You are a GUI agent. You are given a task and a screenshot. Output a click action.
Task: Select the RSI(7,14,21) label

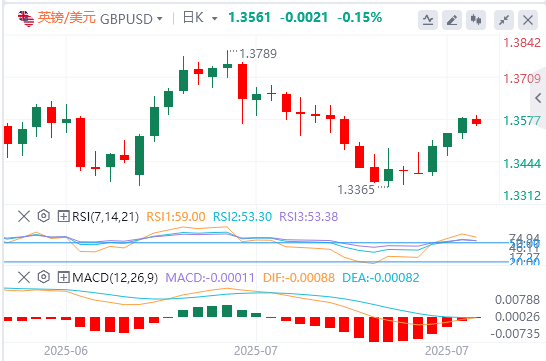point(106,217)
